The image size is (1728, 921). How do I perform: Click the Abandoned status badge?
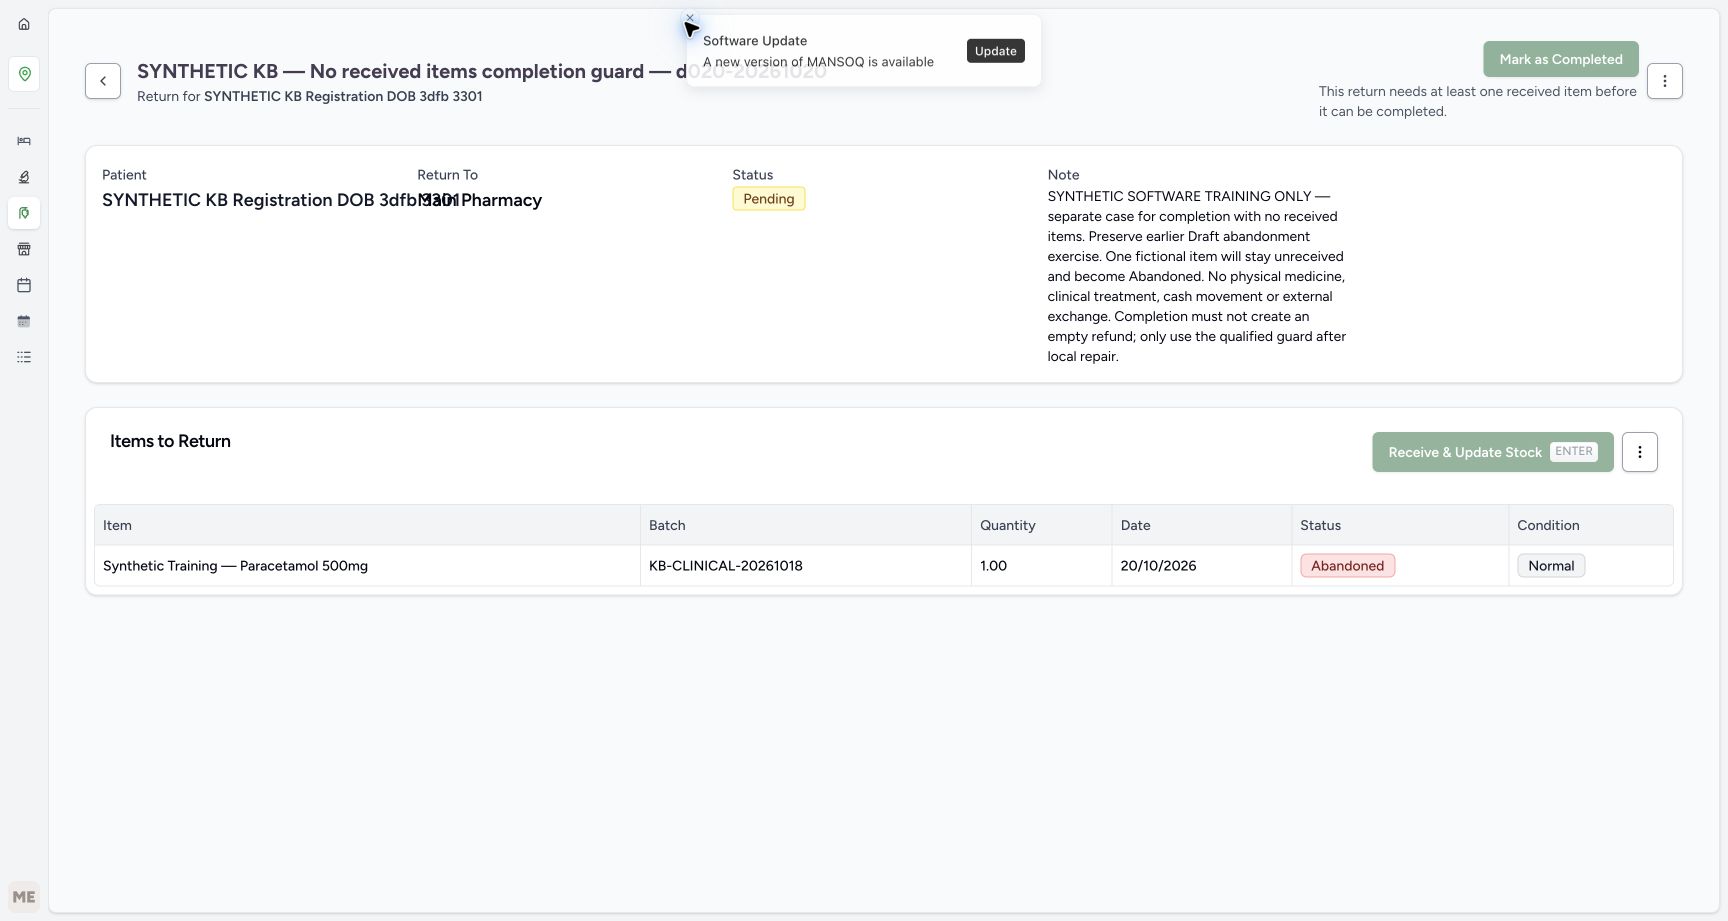pos(1347,566)
